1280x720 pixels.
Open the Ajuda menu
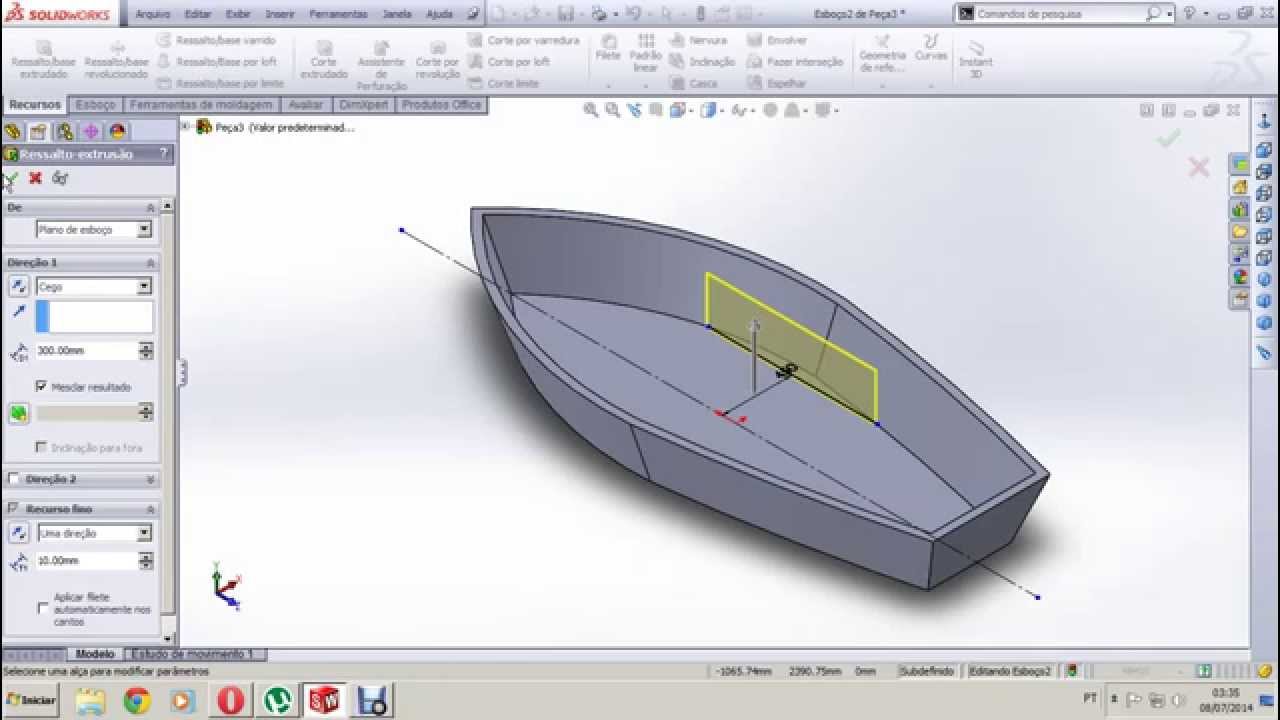coord(439,14)
